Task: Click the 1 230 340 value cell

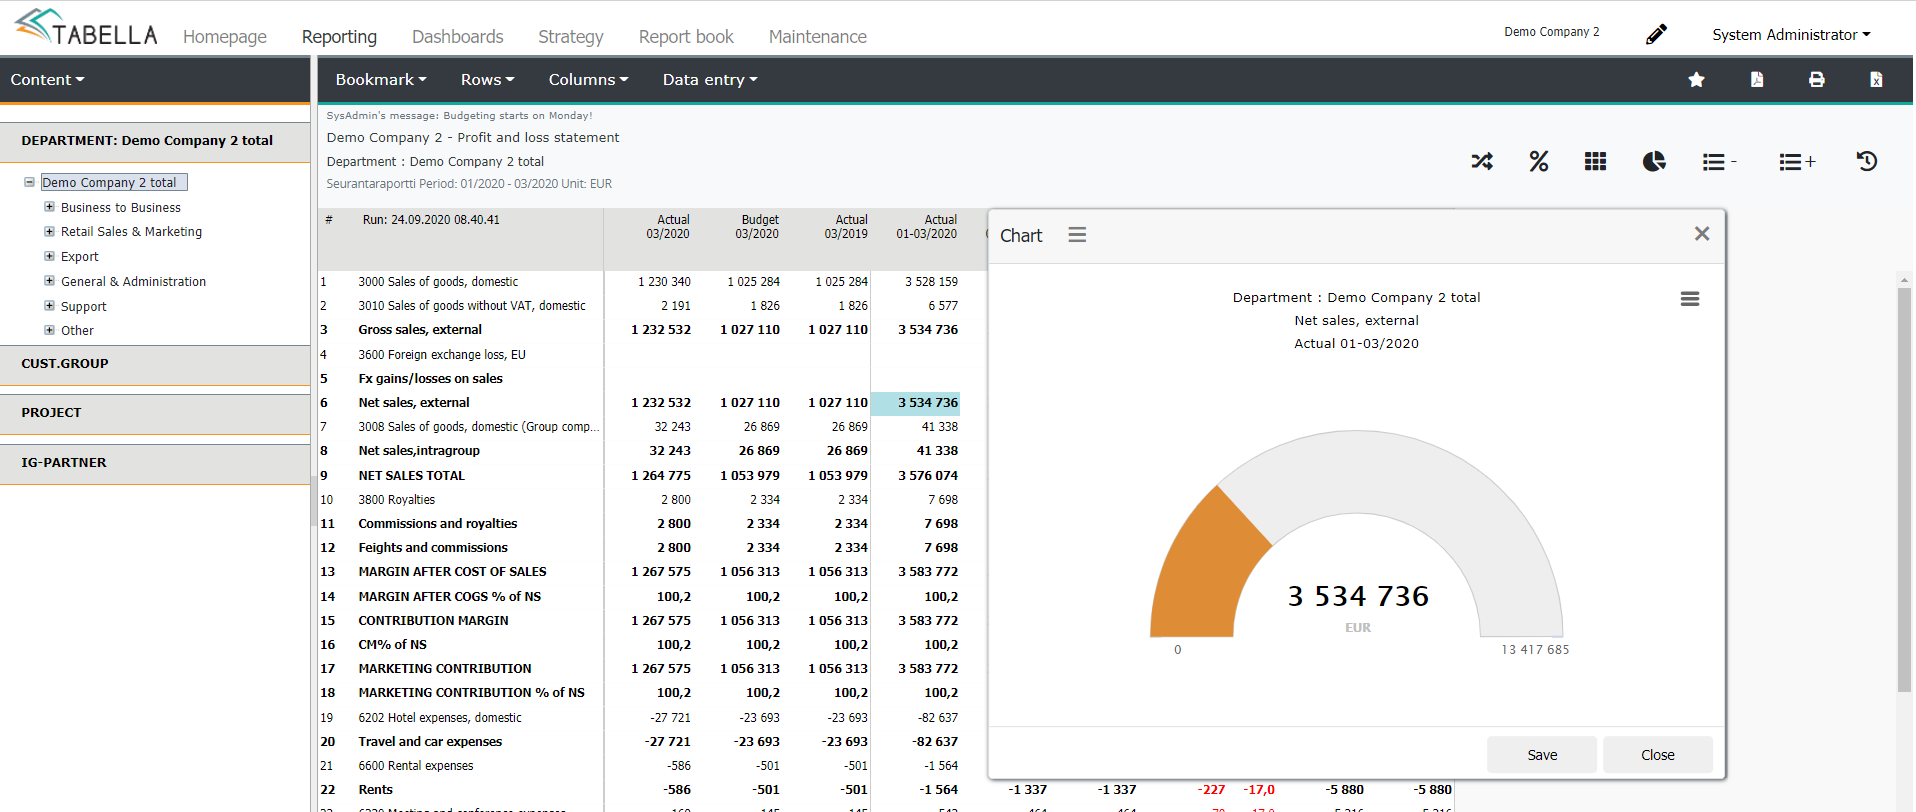Action: point(664,282)
